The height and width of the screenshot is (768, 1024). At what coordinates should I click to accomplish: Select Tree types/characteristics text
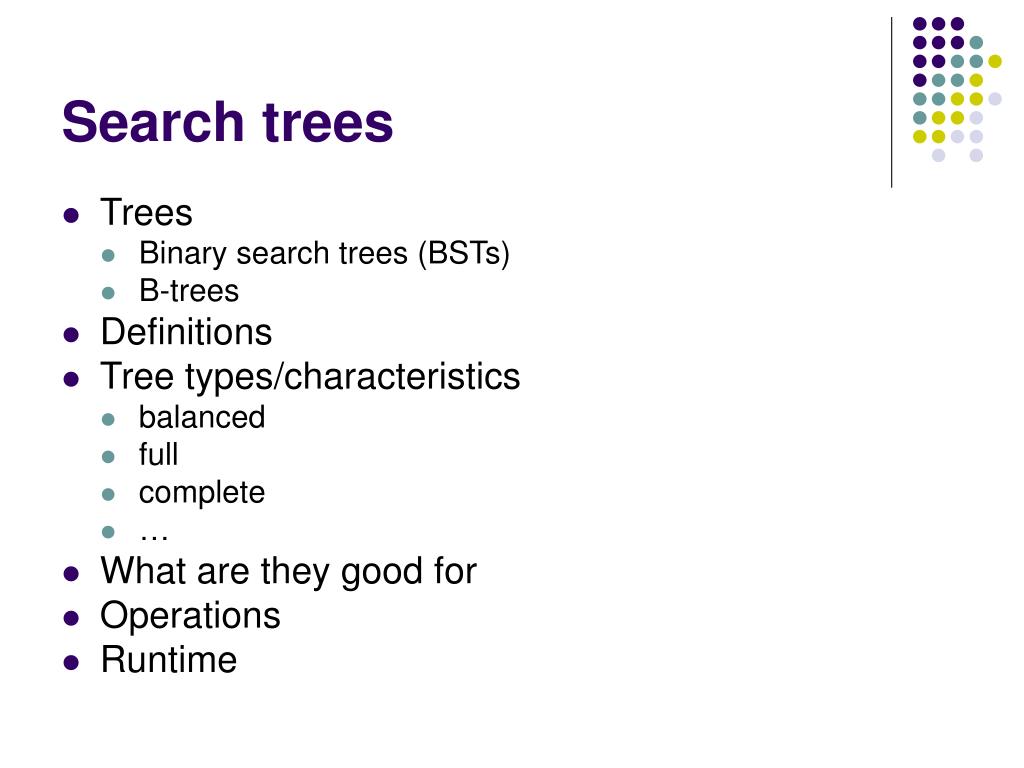click(x=310, y=377)
